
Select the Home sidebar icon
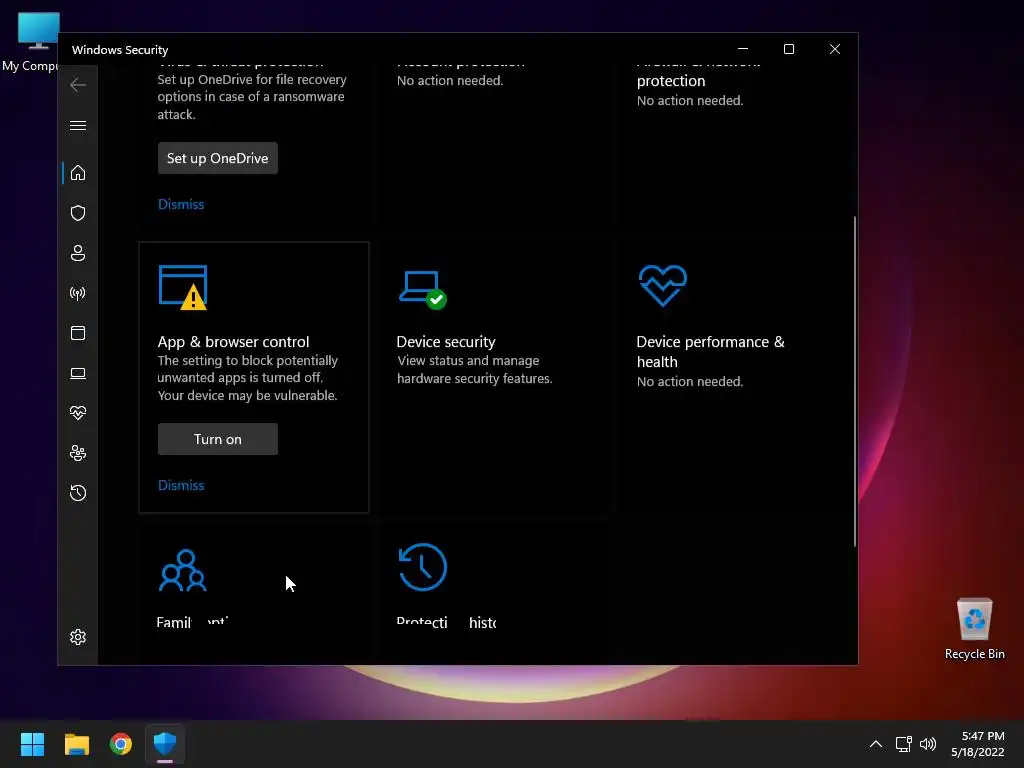[x=78, y=173]
